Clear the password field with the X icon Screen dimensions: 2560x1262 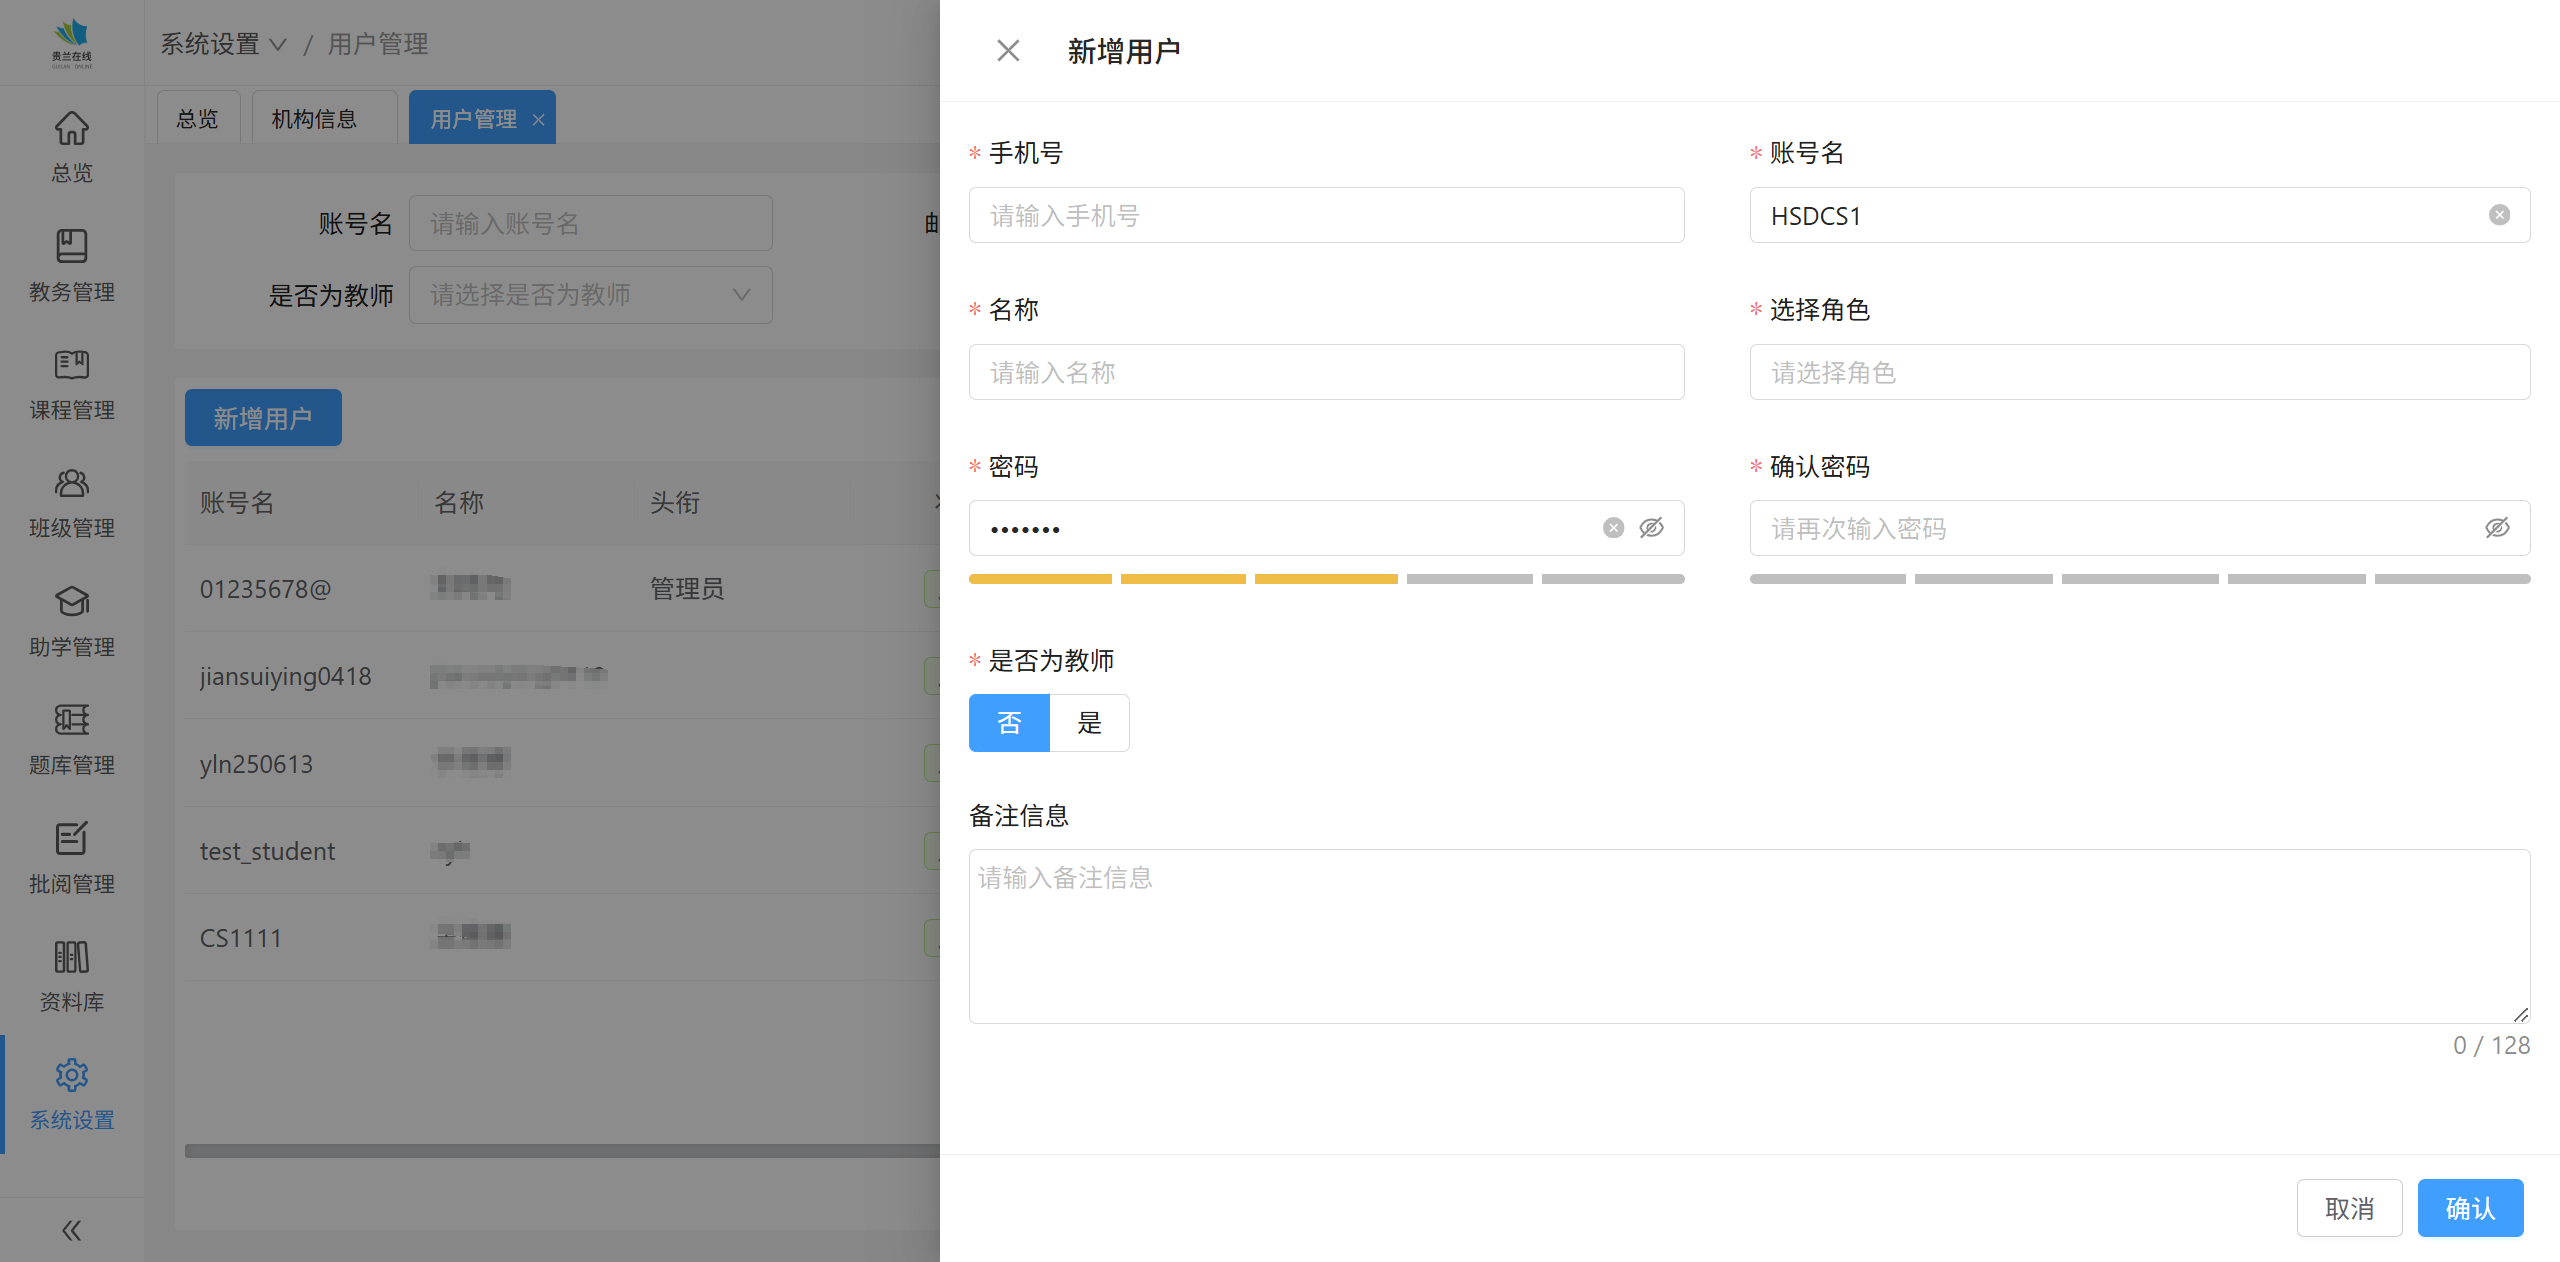pyautogui.click(x=1613, y=528)
